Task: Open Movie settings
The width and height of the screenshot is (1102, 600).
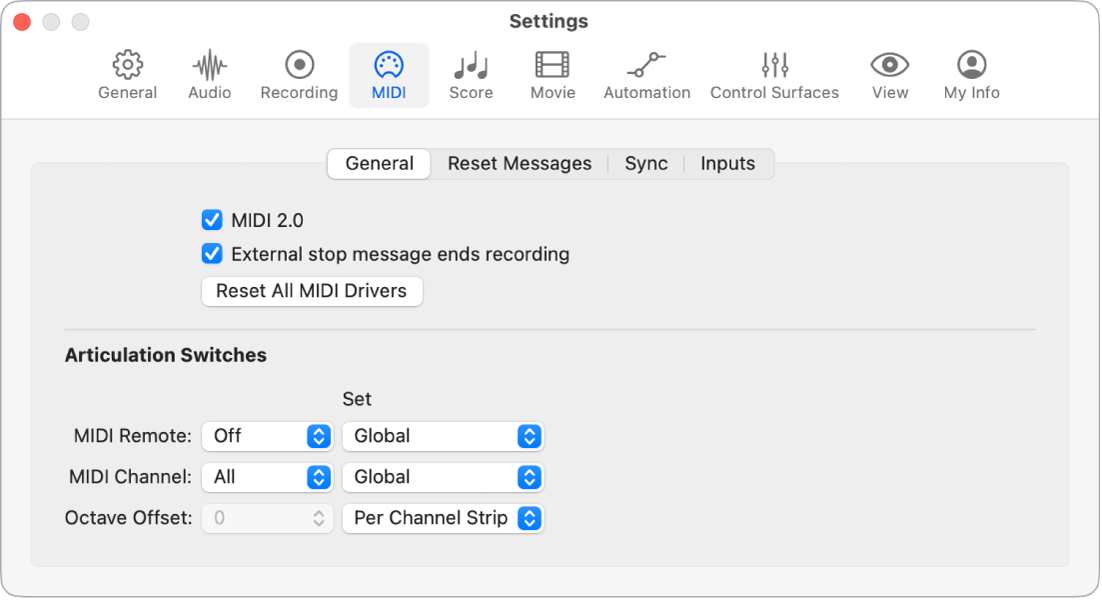Action: 551,74
